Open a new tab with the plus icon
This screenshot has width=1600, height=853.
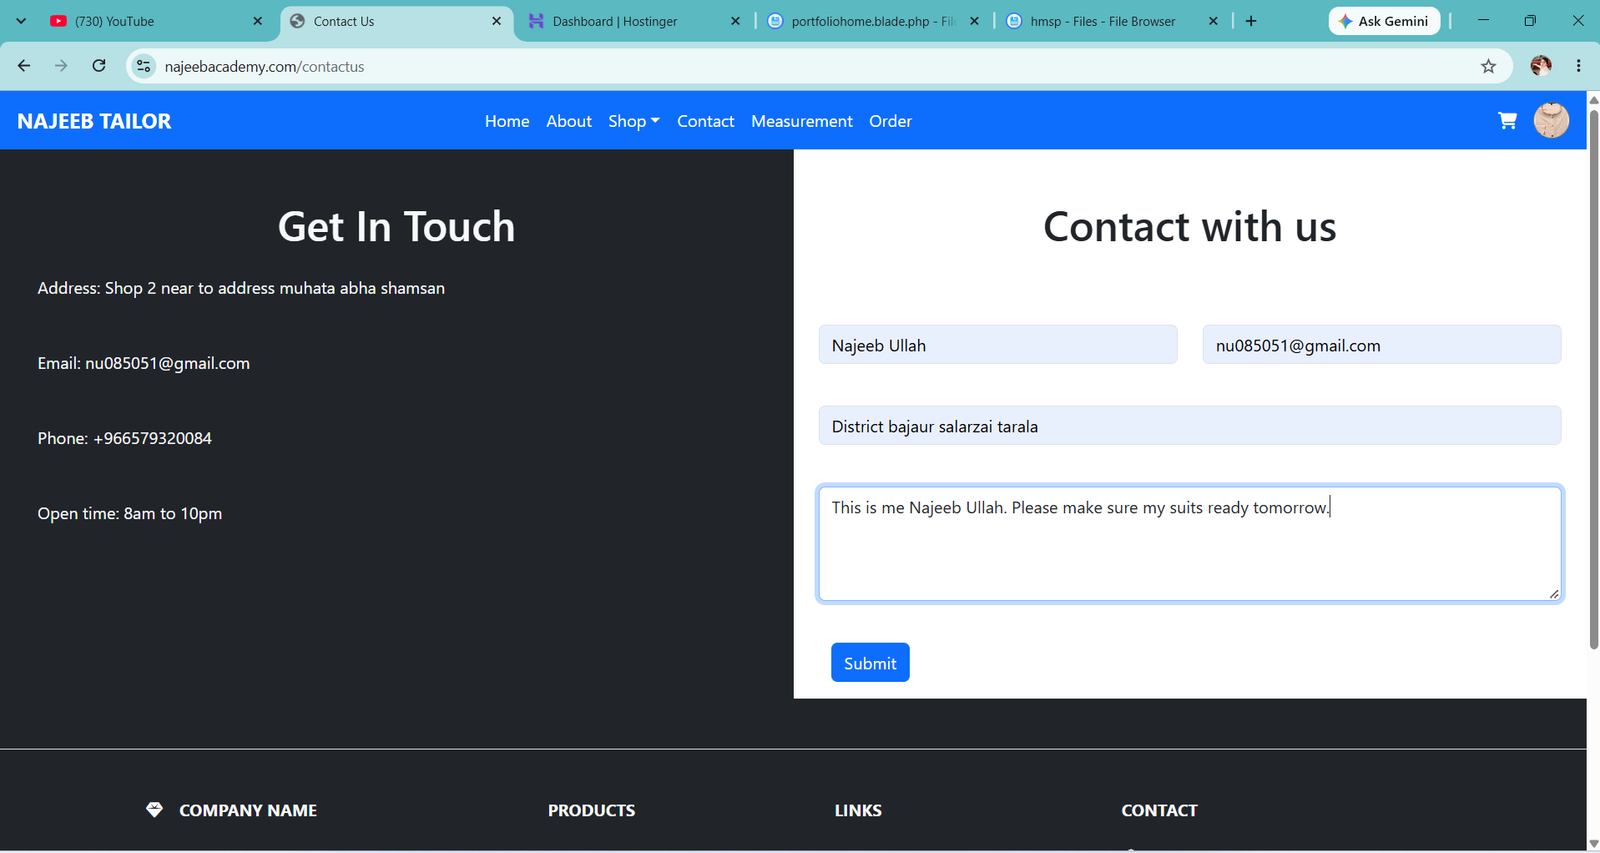(1251, 21)
